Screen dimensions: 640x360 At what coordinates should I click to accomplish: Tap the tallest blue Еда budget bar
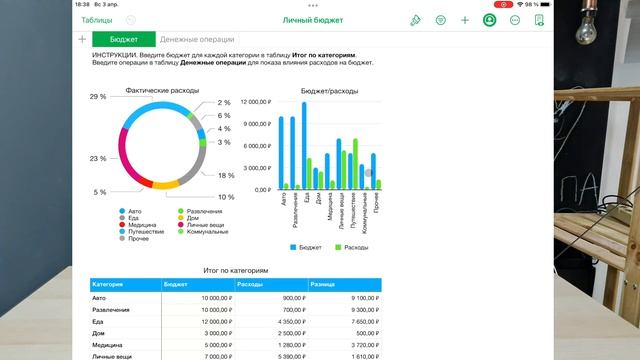[x=304, y=146]
